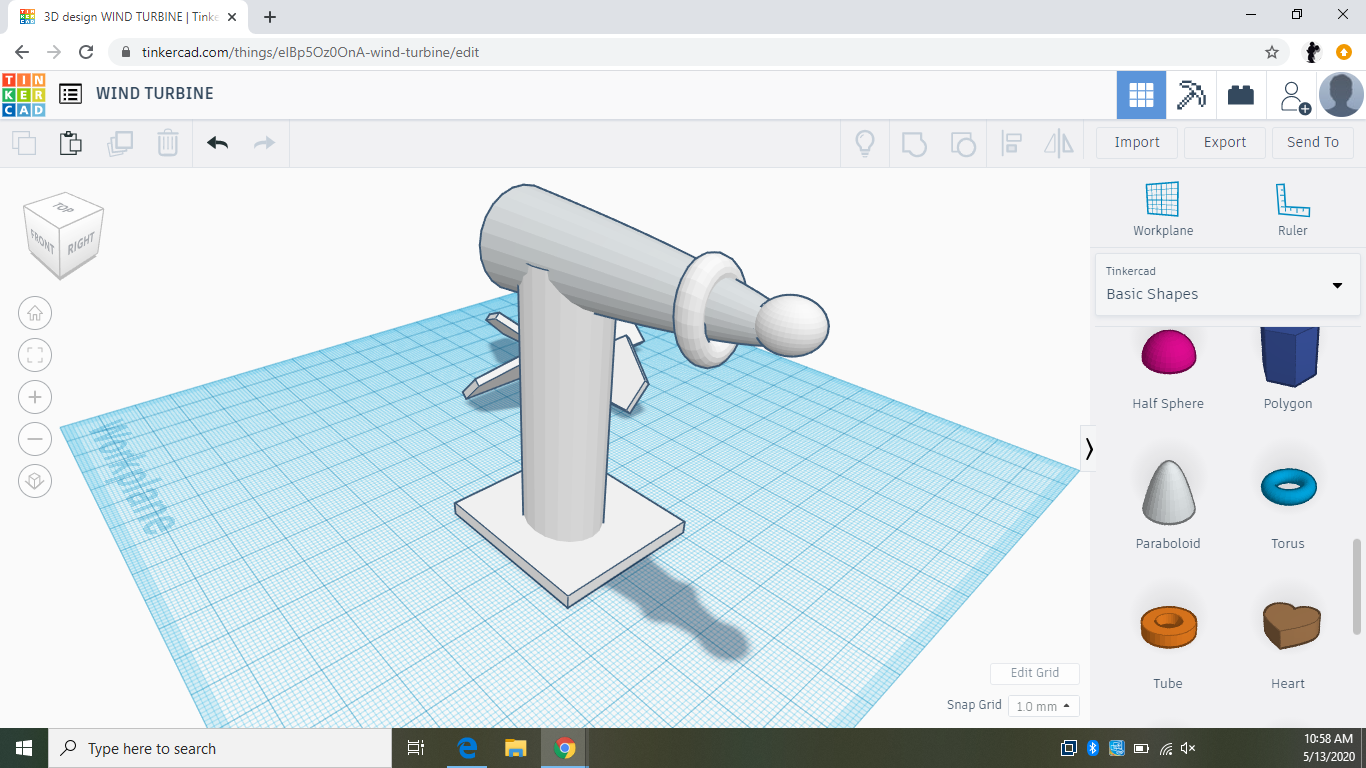Open the Snap Grid 1.0 mm dropdown
The image size is (1366, 768).
pyautogui.click(x=1043, y=706)
